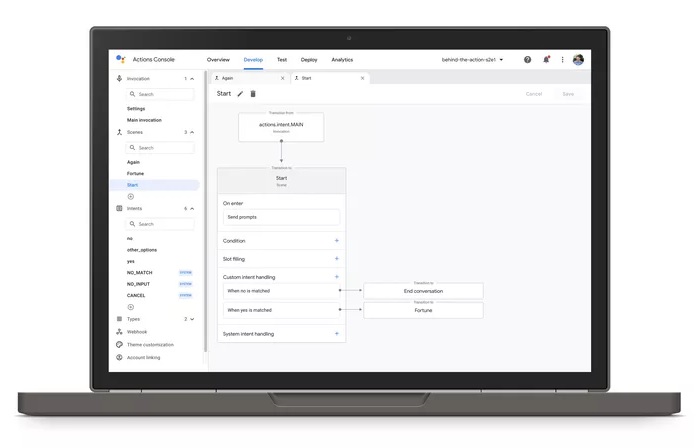Open the help question mark icon
Screen dimensions: 700x448
pos(527,59)
